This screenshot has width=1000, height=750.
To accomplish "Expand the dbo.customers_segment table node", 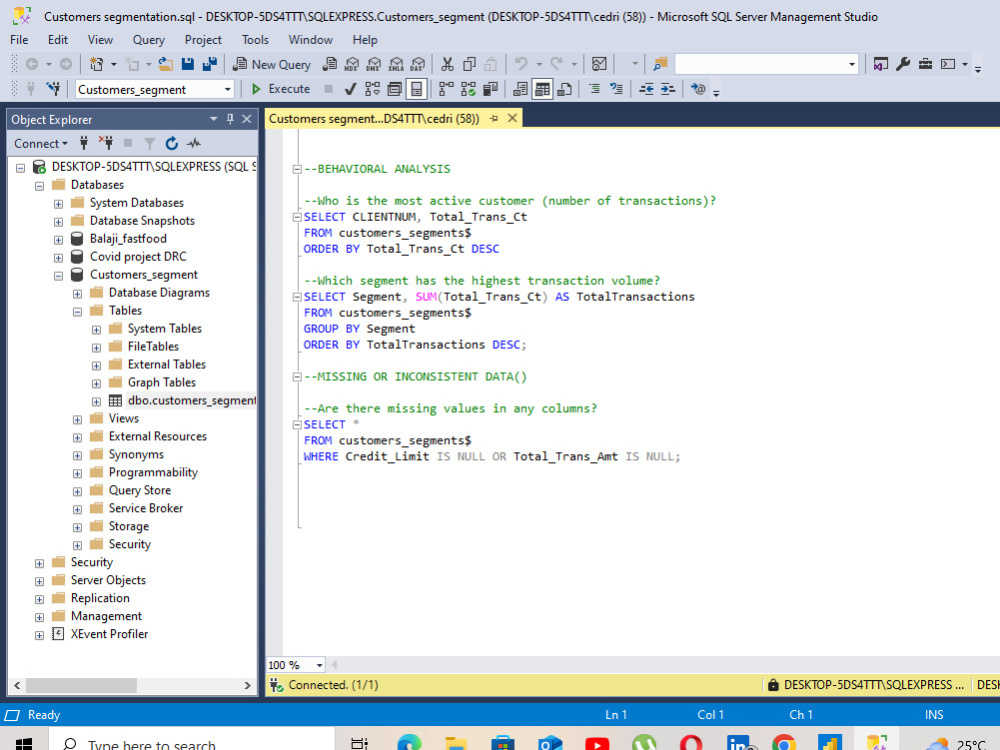I will pyautogui.click(x=96, y=402).
